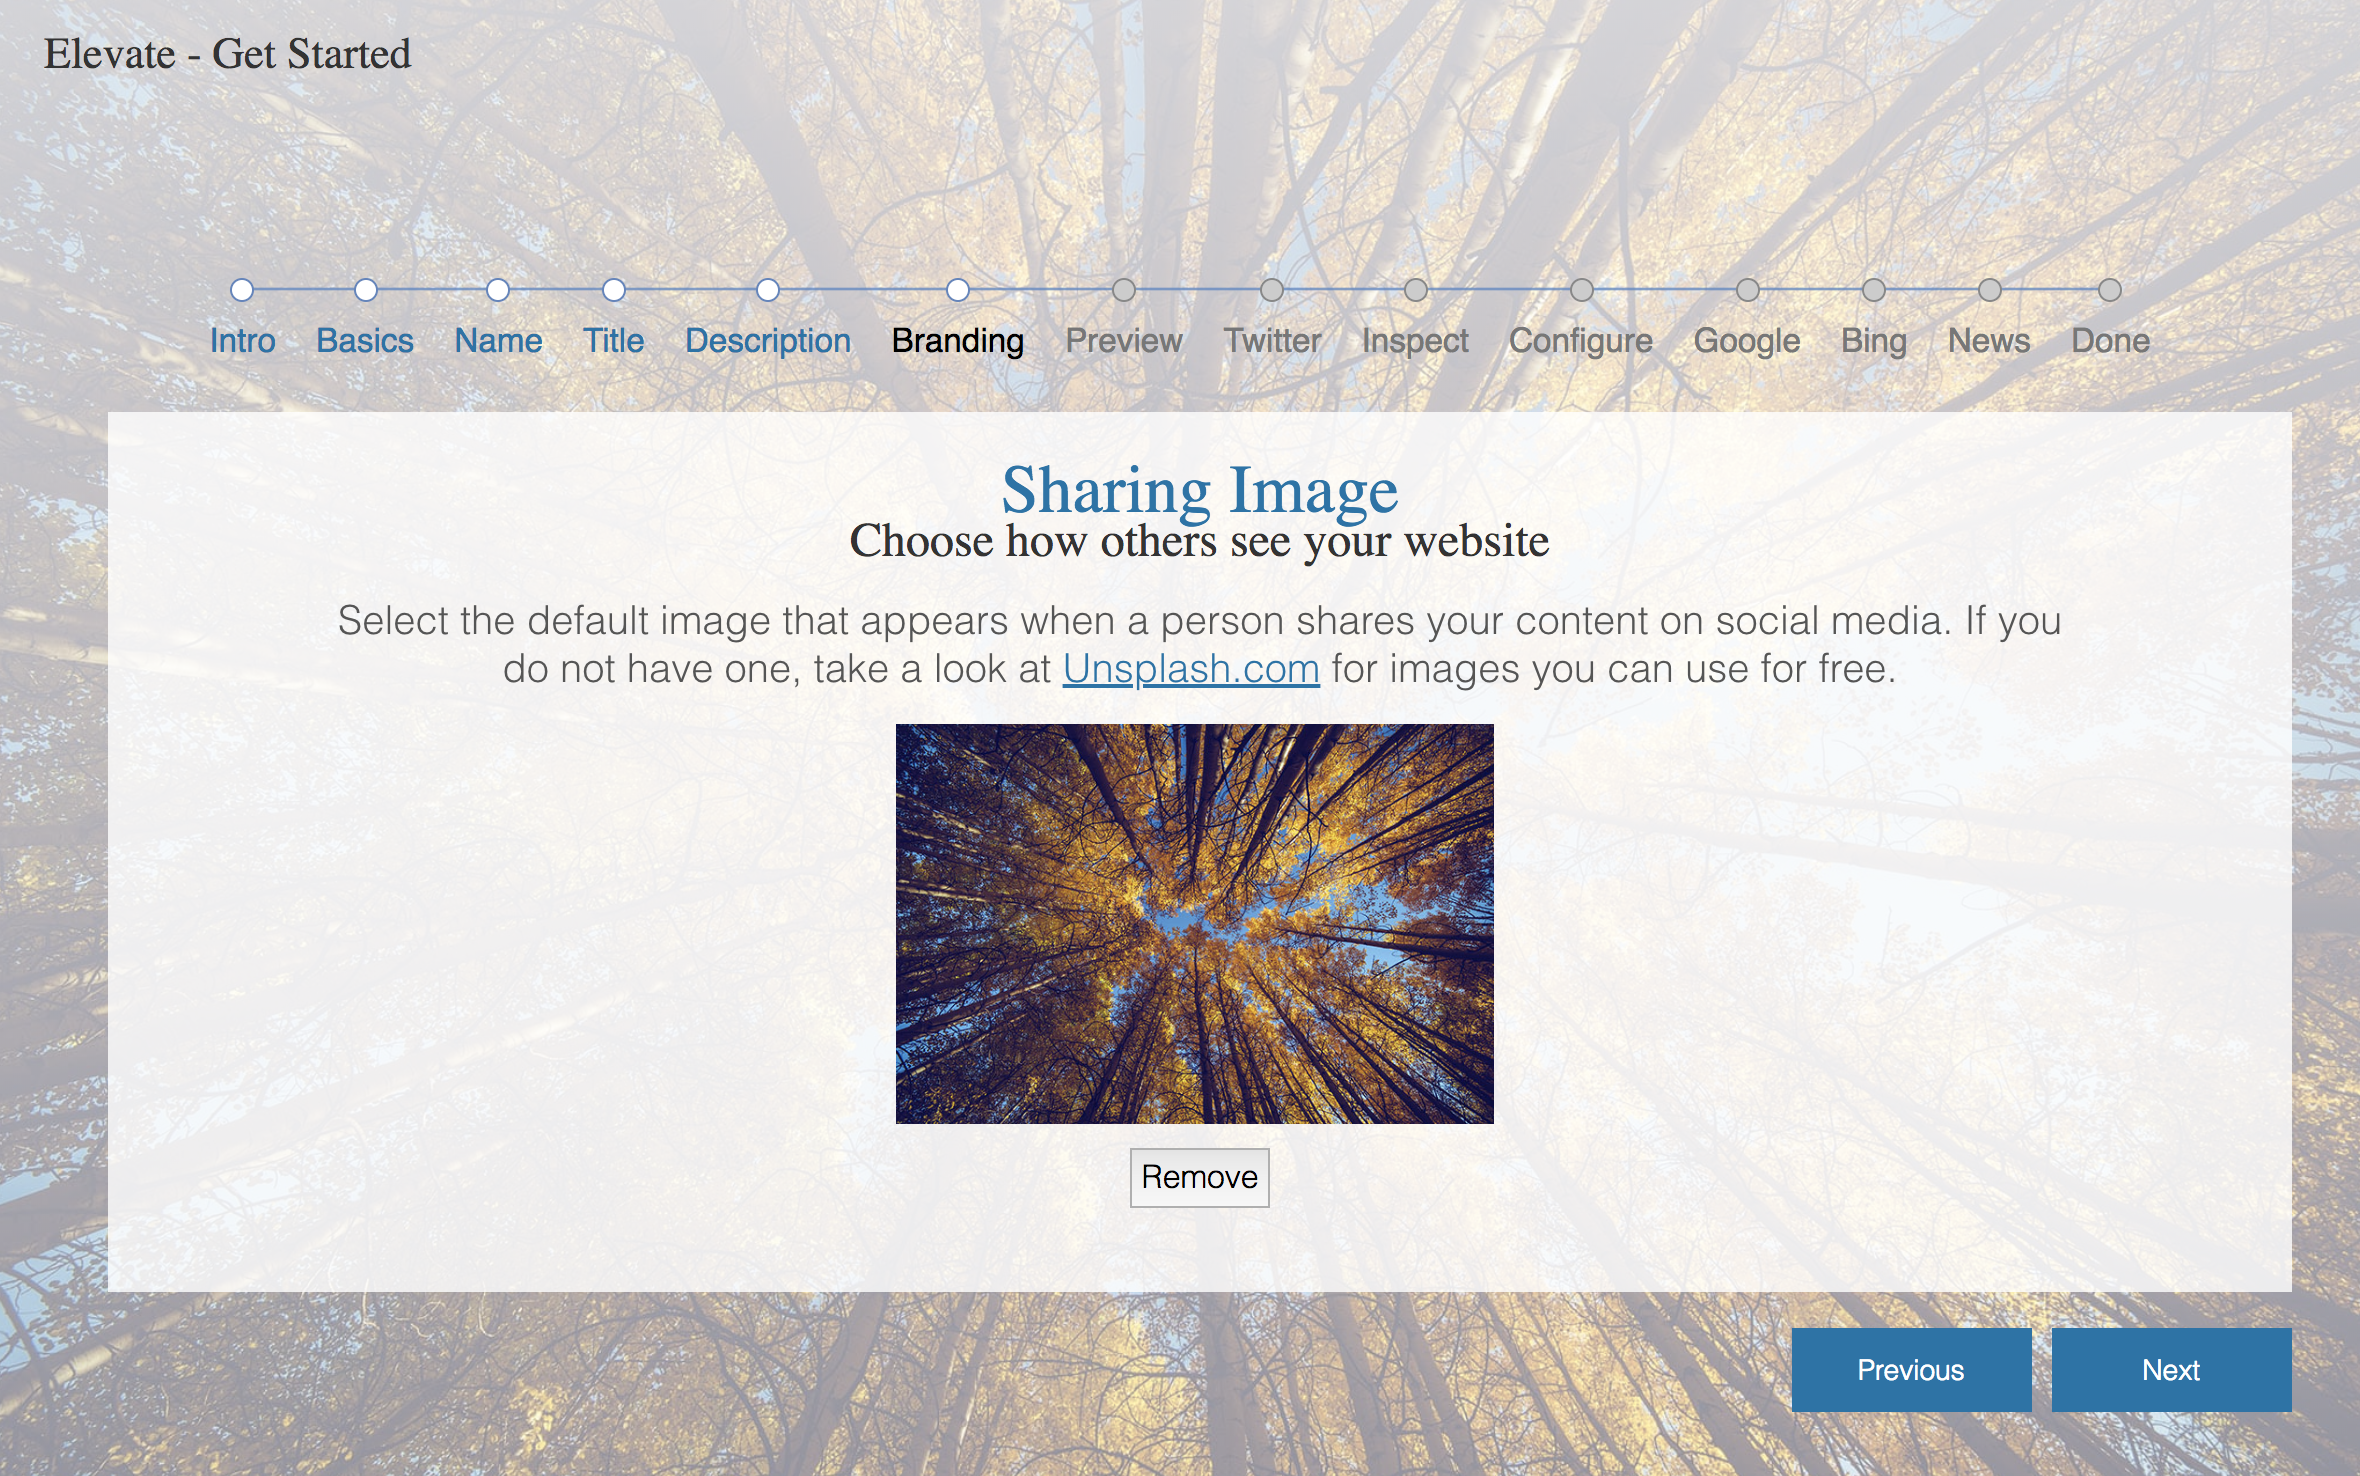Select the Twitter step label
This screenshot has width=2360, height=1476.
(1272, 341)
